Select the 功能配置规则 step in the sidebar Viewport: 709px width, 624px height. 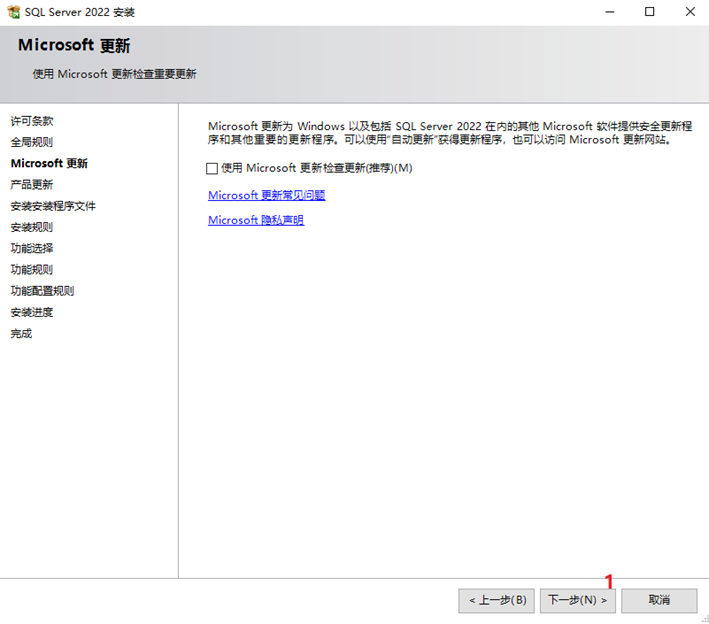[42, 291]
